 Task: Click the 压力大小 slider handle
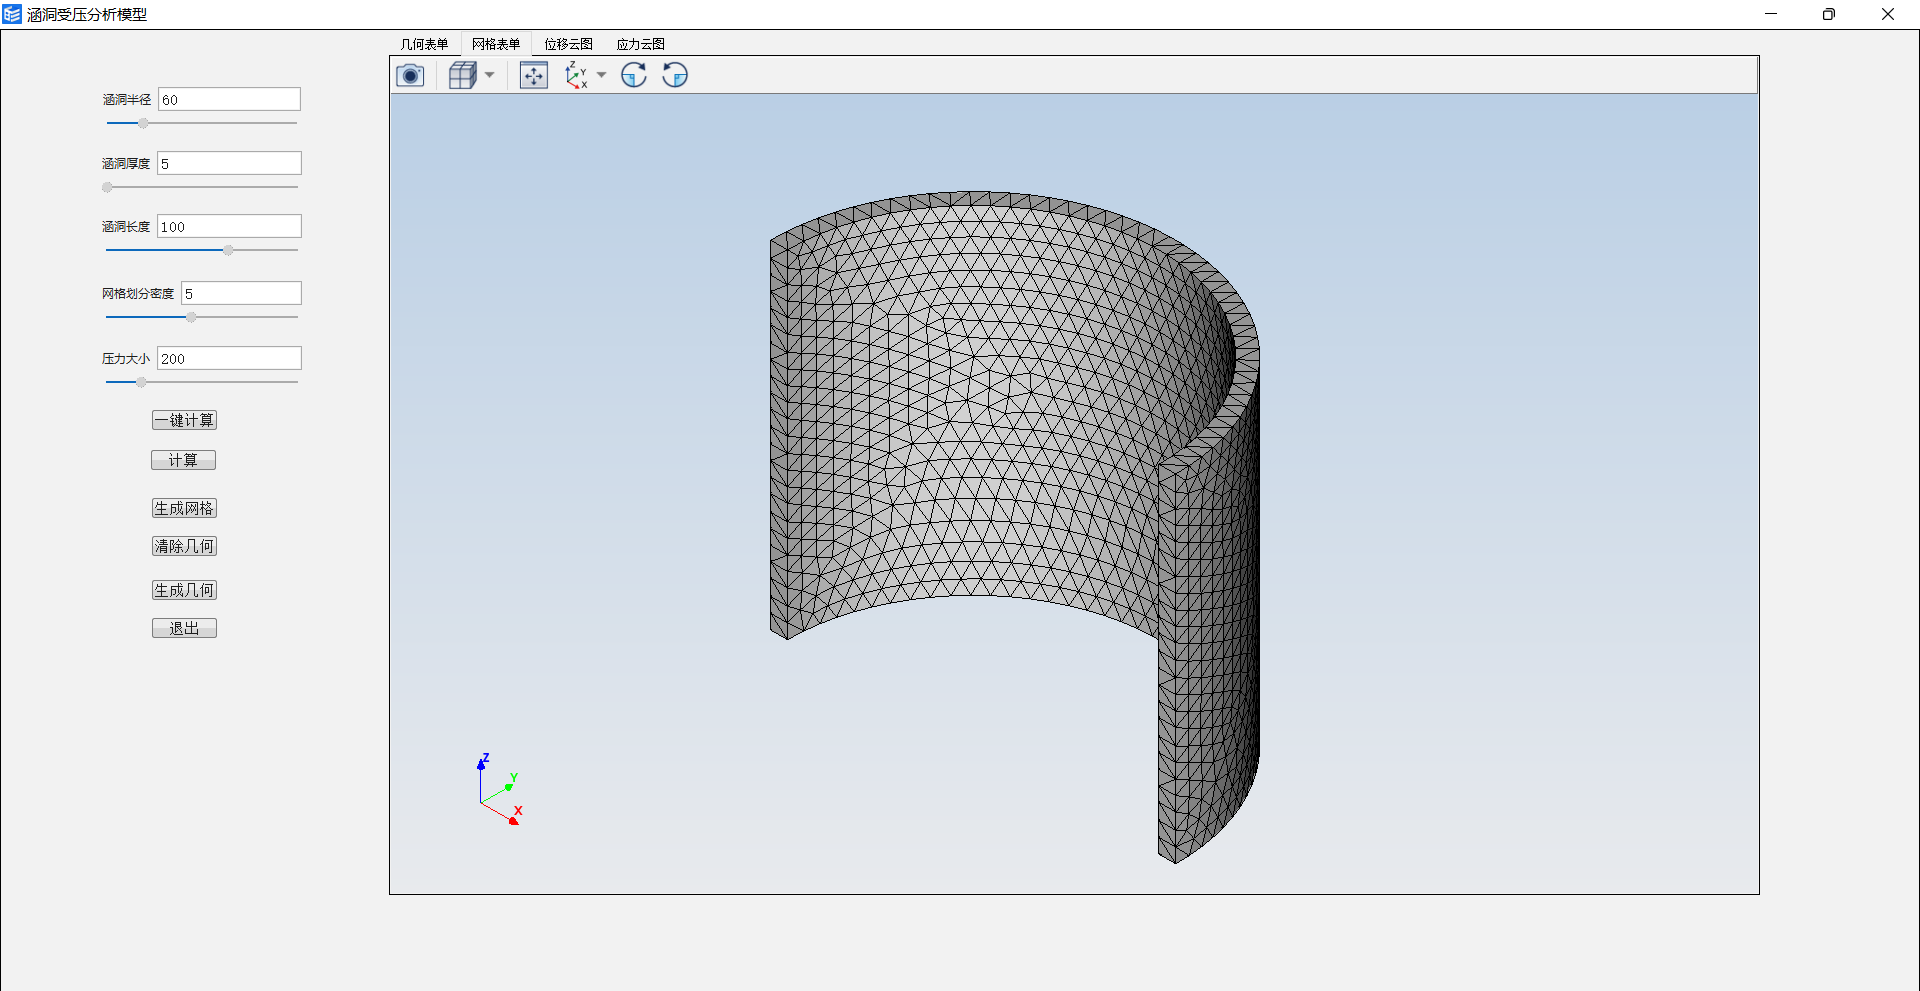tap(141, 382)
